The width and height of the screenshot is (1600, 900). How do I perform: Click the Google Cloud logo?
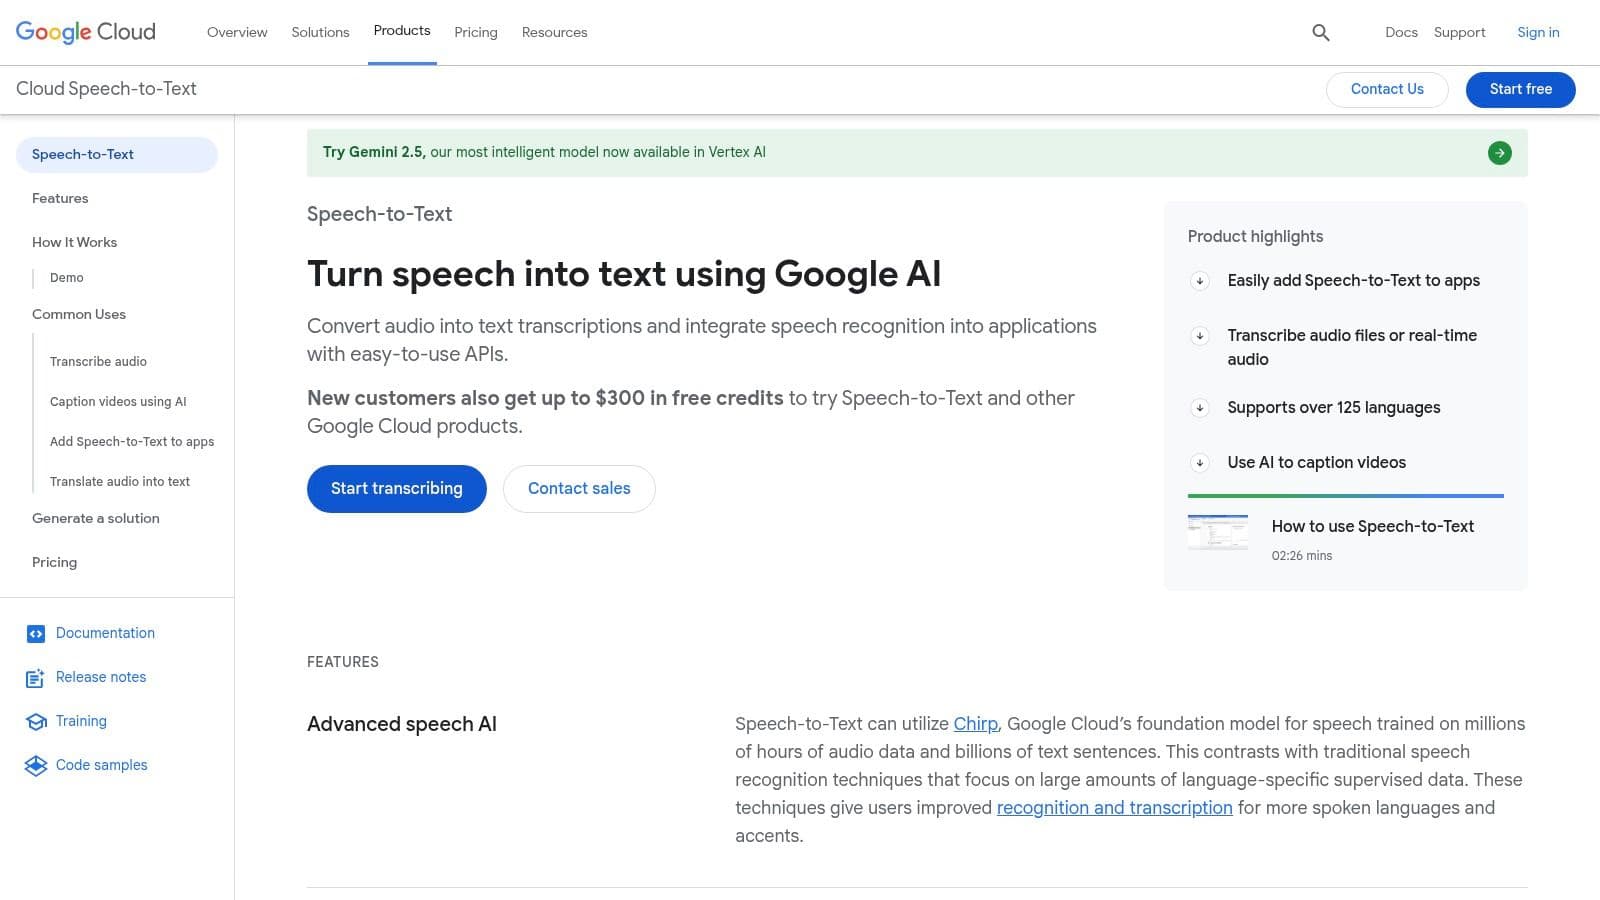tap(85, 31)
